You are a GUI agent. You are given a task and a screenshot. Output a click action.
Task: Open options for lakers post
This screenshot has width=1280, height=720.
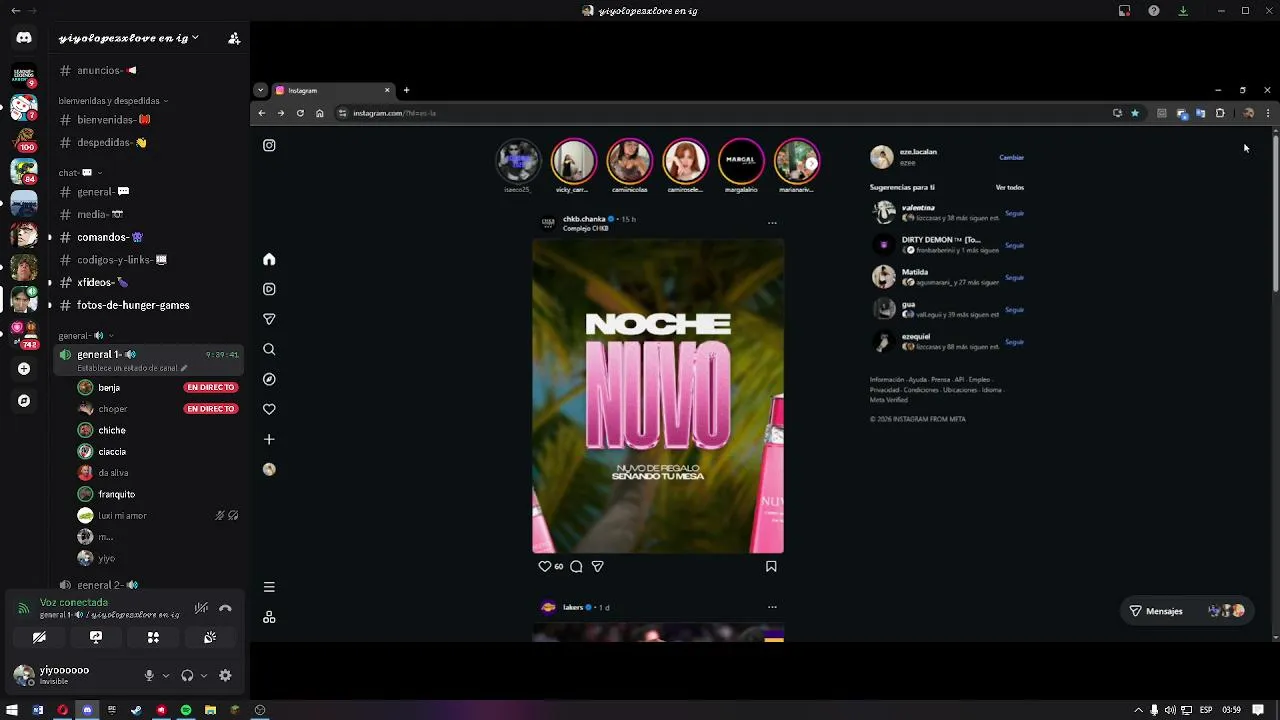772,607
